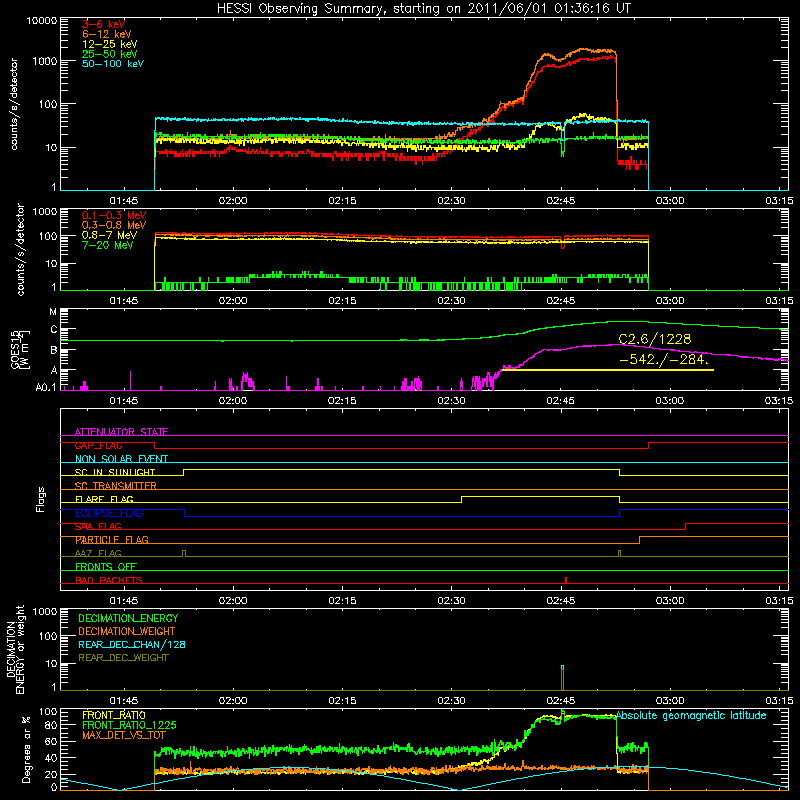The height and width of the screenshot is (800, 800).
Task: Click the 'FRONT_RATIO' legend label
Action: (114, 715)
